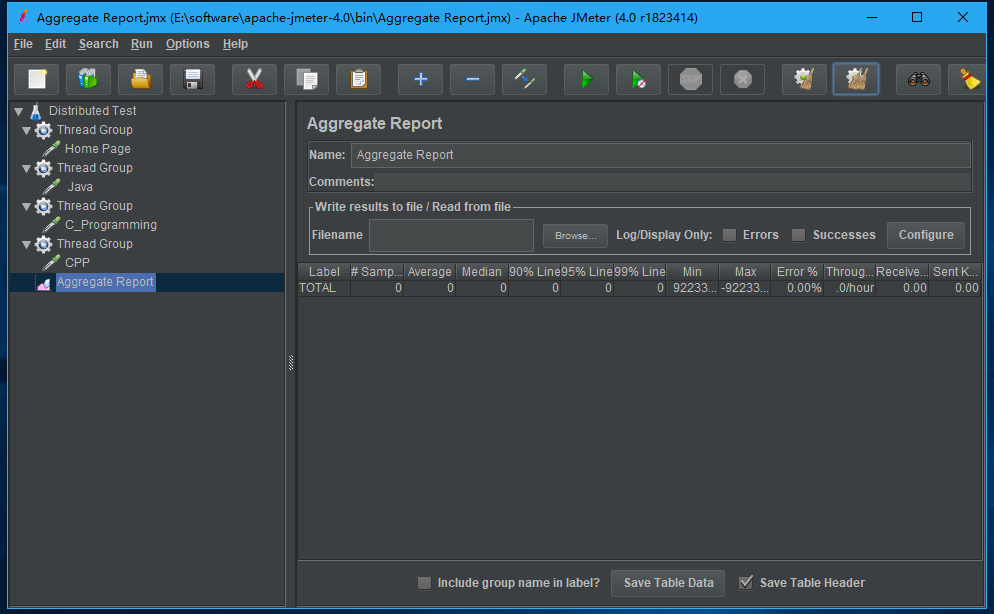Open the Templates icon in toolbar
Screen dimensions: 994x614
(x=89, y=79)
